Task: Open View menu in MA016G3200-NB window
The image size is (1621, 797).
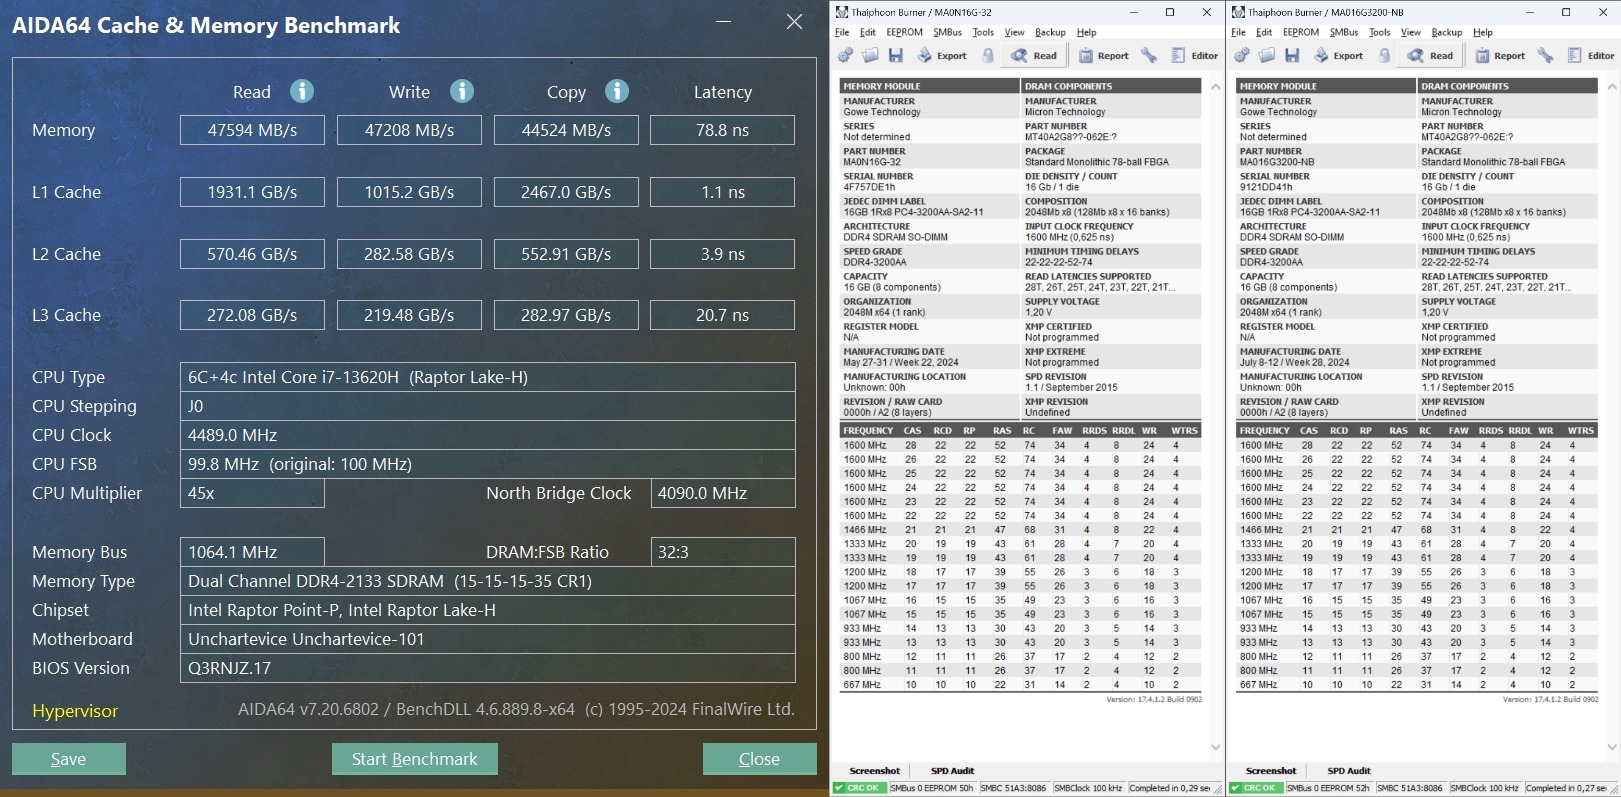Action: click(1411, 32)
